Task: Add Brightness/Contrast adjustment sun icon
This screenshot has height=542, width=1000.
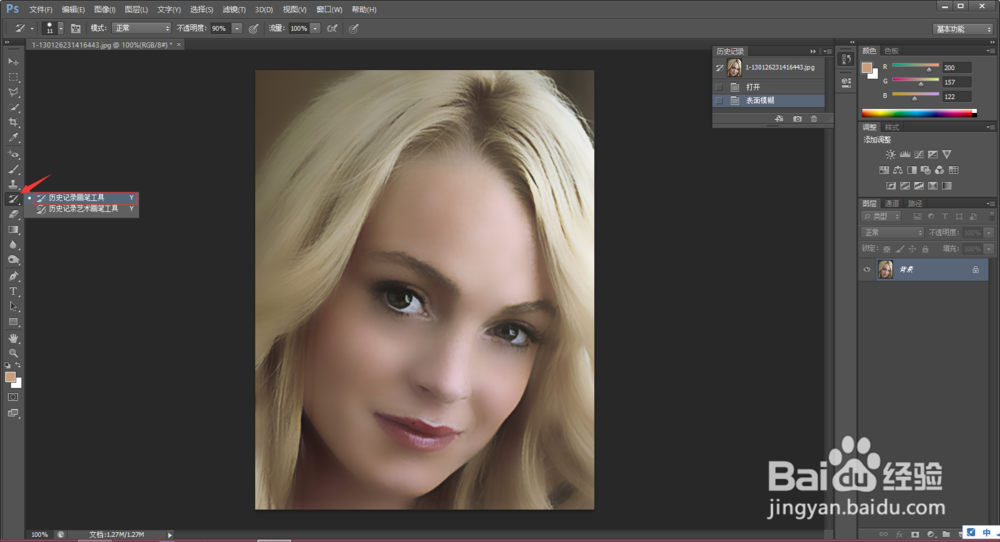Action: (x=890, y=154)
